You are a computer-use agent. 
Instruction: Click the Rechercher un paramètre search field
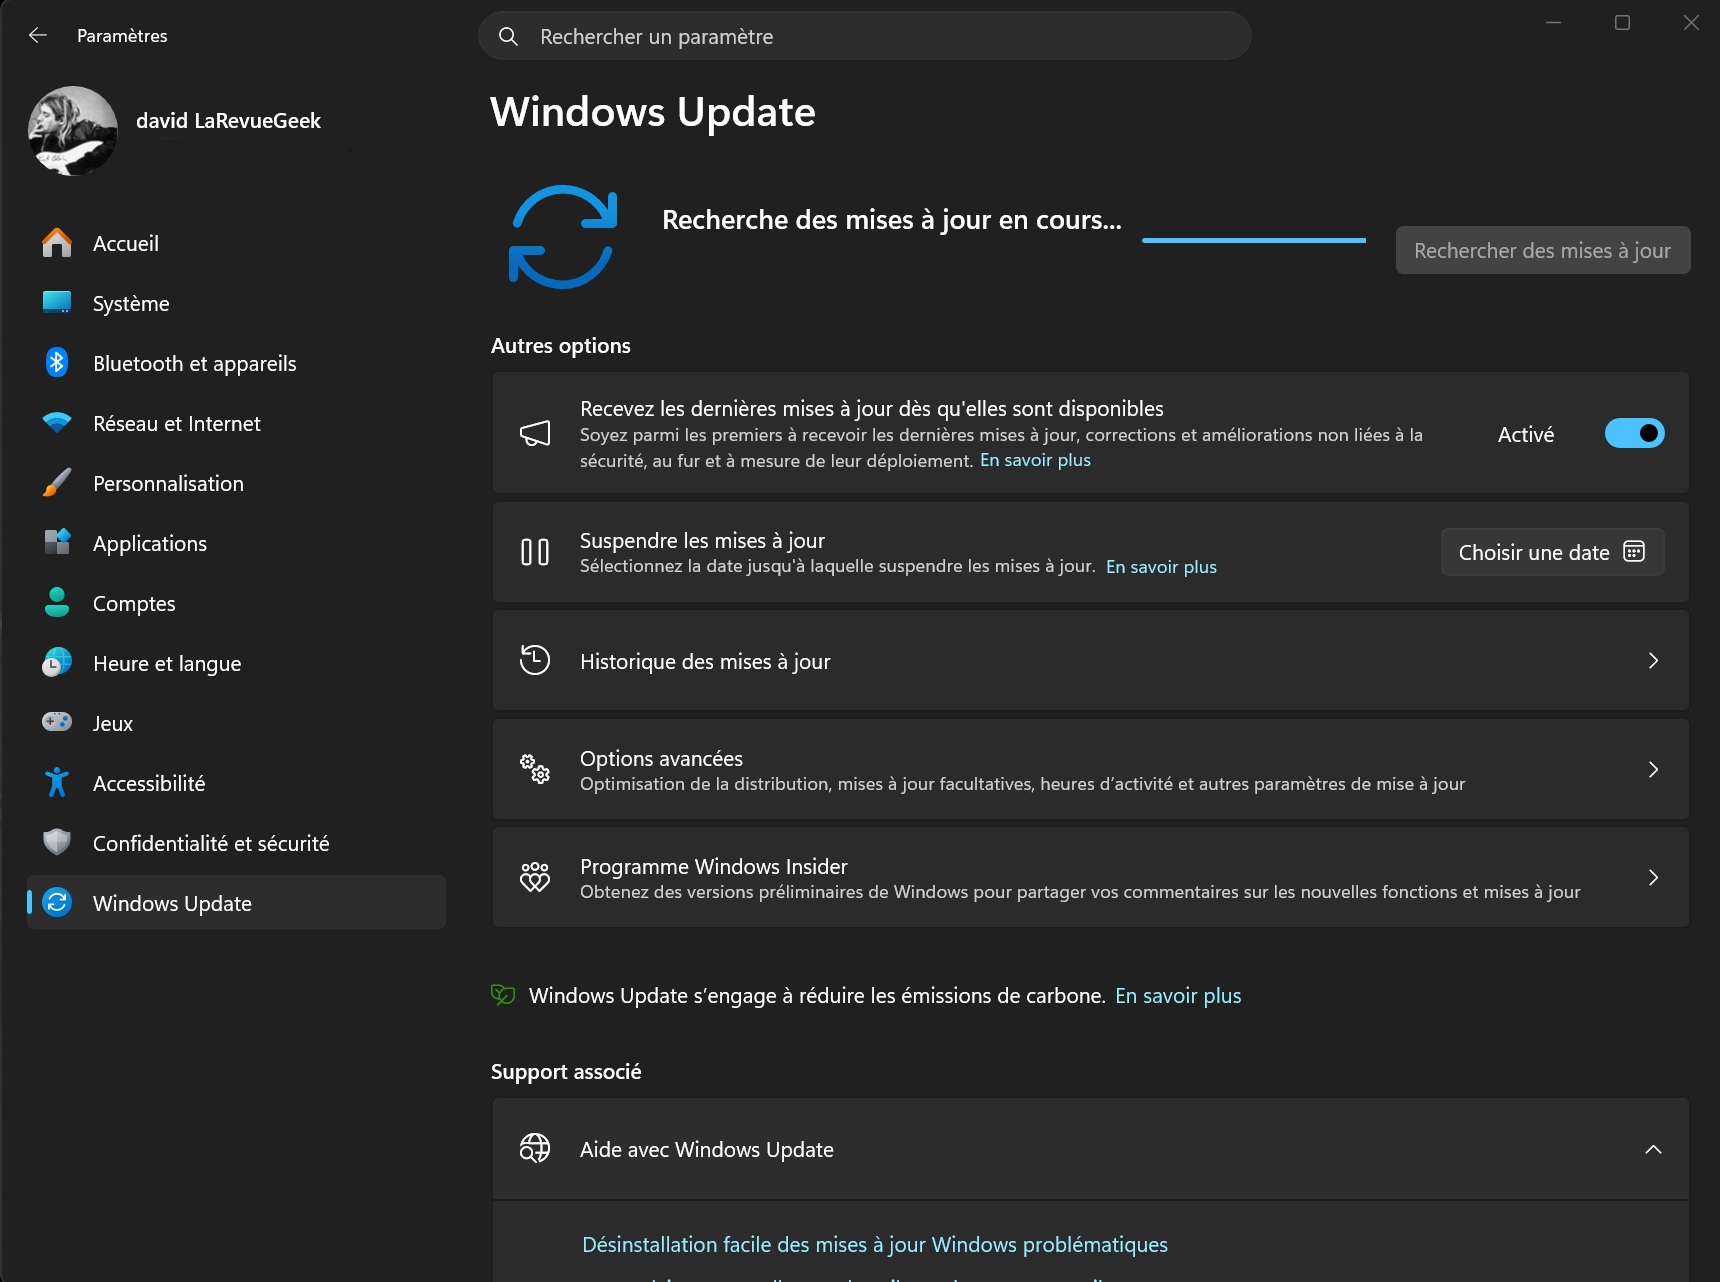(865, 36)
